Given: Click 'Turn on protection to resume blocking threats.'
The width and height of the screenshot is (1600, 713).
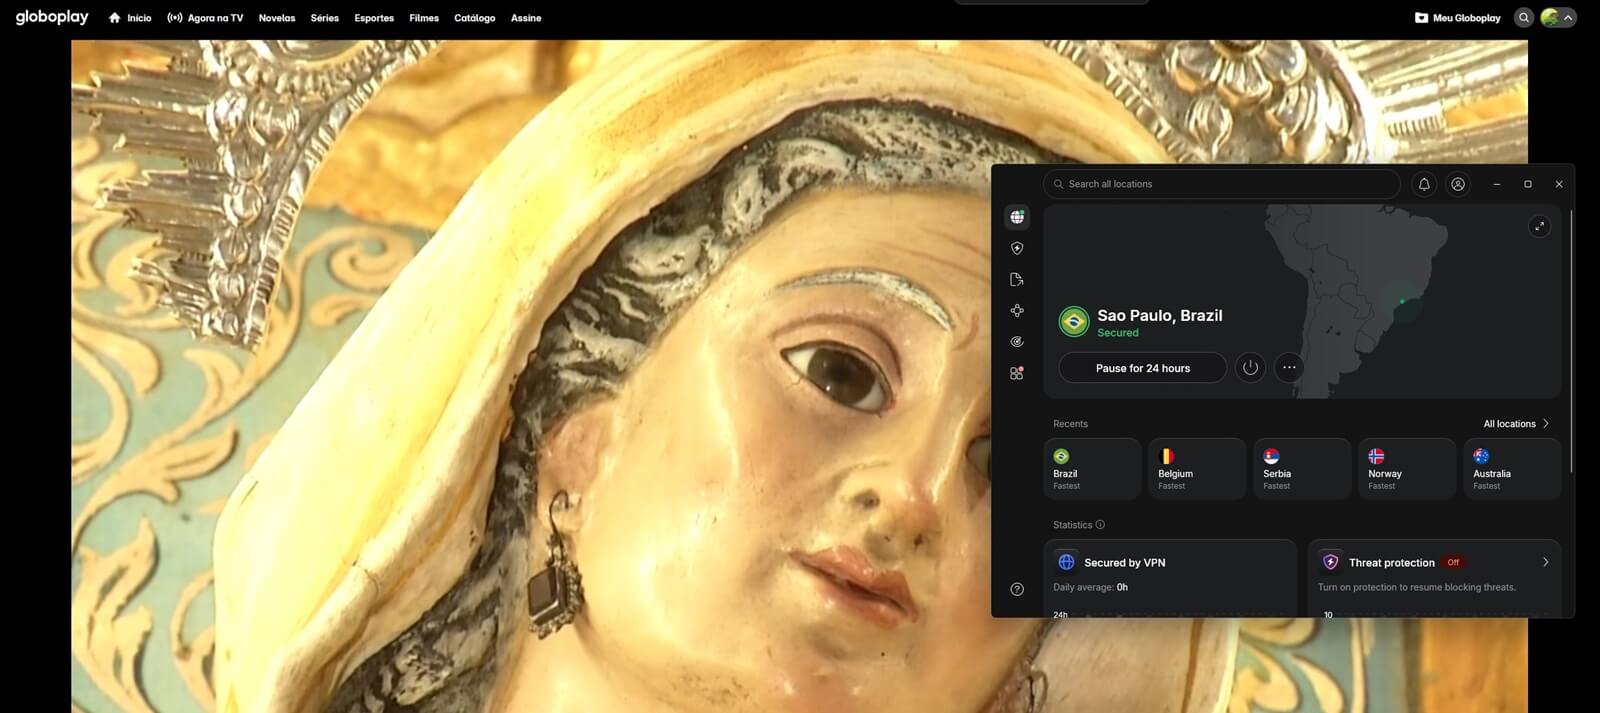Looking at the screenshot, I should (x=1417, y=587).
